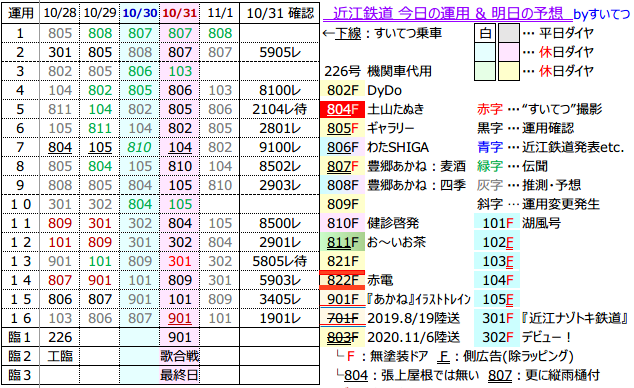The height and width of the screenshot is (388, 634).
Task: Click the byすいてつ author text
Action: tap(602, 14)
